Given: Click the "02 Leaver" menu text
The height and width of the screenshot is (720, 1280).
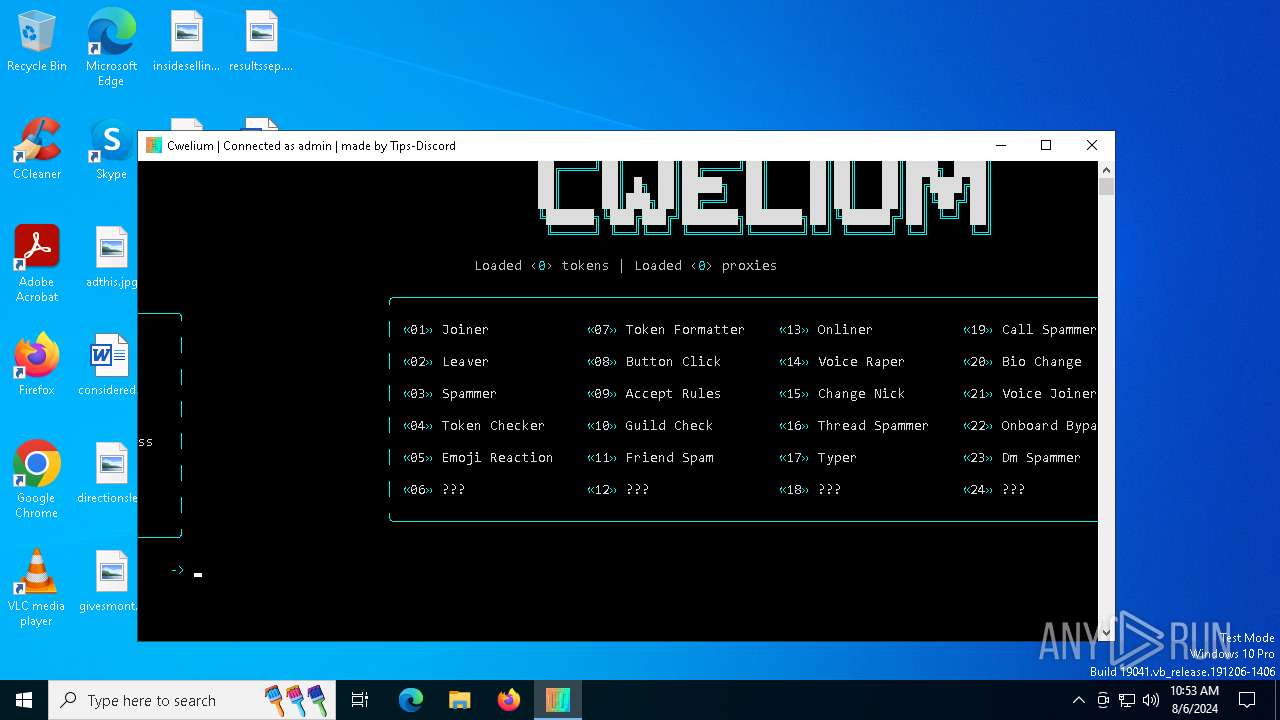Looking at the screenshot, I should coord(446,362).
